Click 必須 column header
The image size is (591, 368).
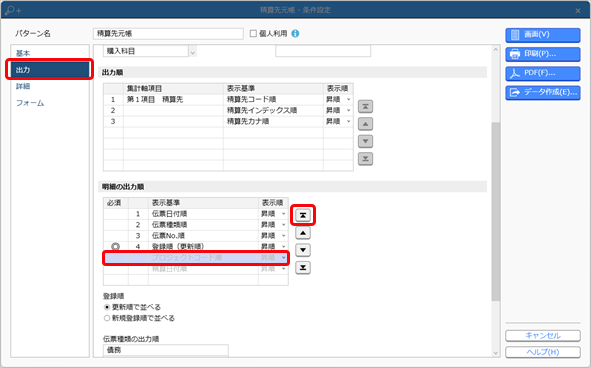116,203
